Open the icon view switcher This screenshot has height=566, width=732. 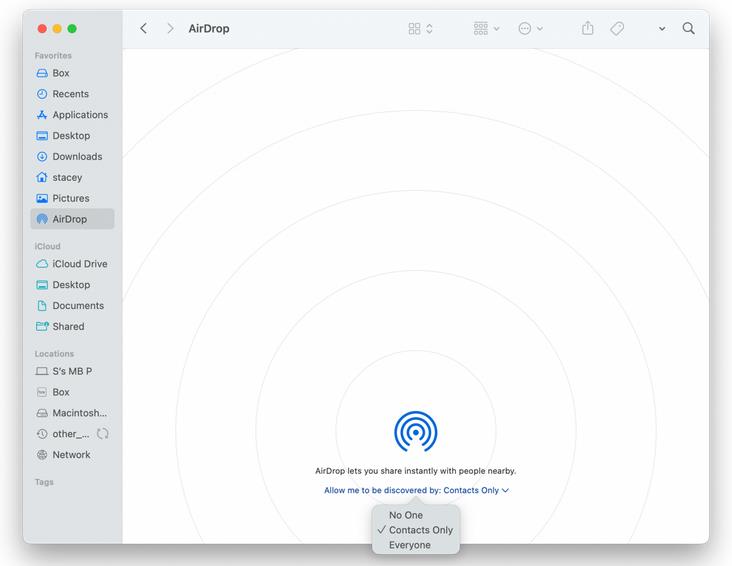point(420,28)
